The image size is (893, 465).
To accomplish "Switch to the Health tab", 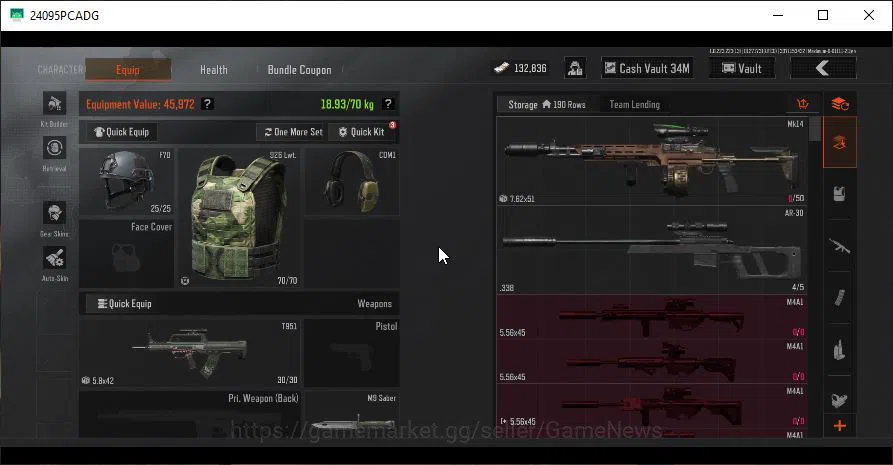I will [214, 70].
